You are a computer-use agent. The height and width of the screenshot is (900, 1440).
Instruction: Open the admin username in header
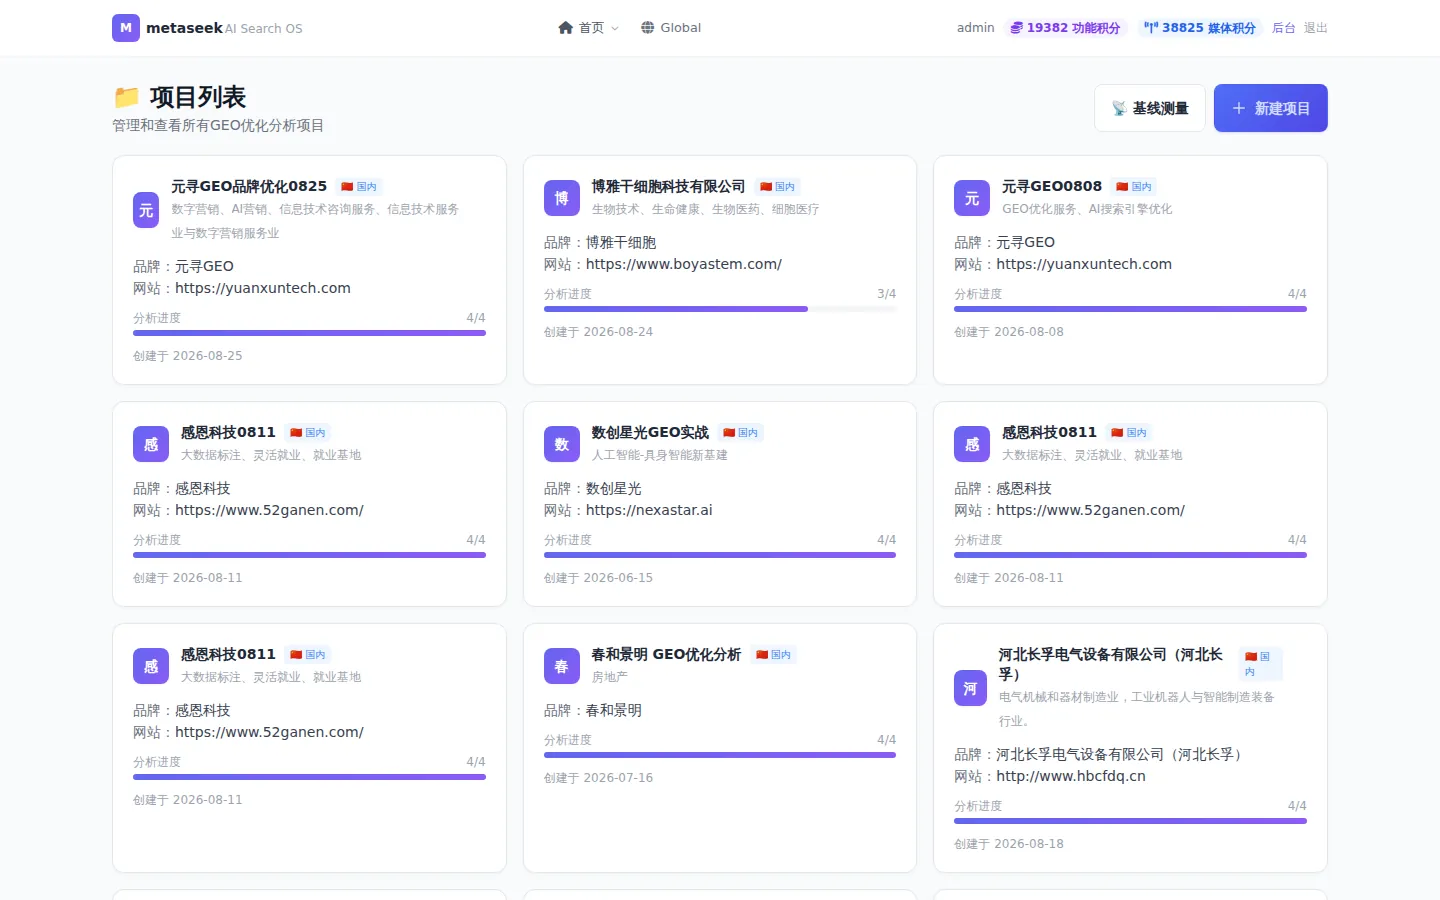point(975,28)
